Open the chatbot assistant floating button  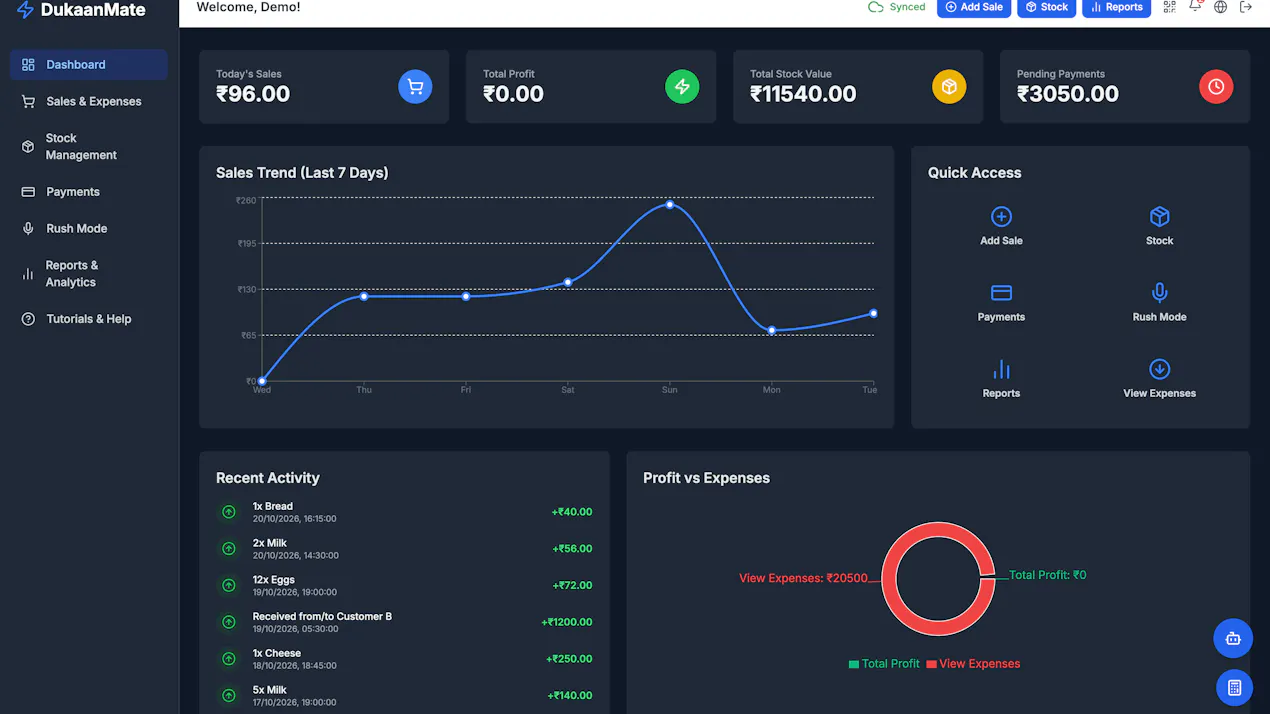[x=1233, y=638]
